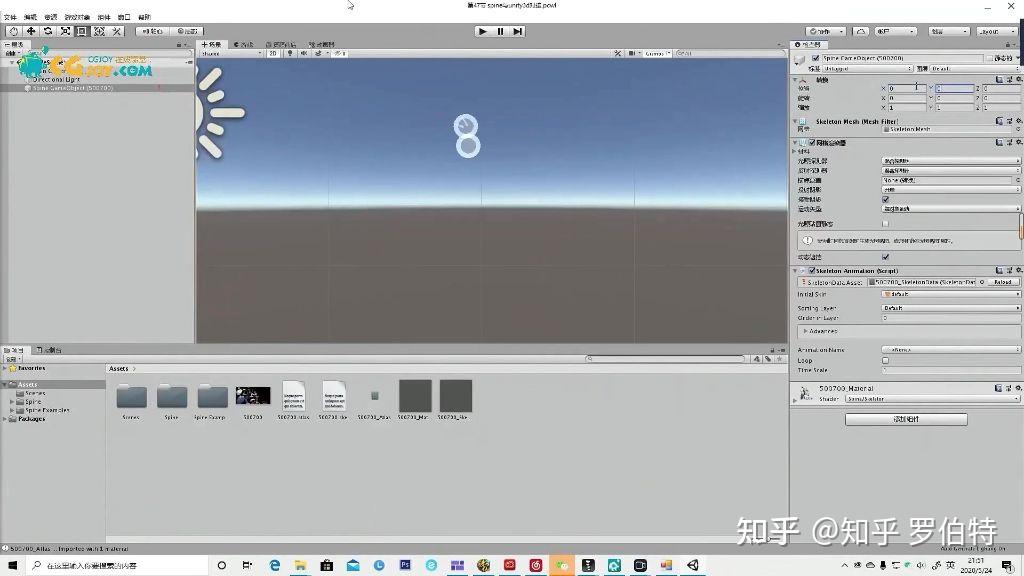Disable the Skeleton Animation component checkbox
This screenshot has width=1024, height=576.
pos(813,270)
